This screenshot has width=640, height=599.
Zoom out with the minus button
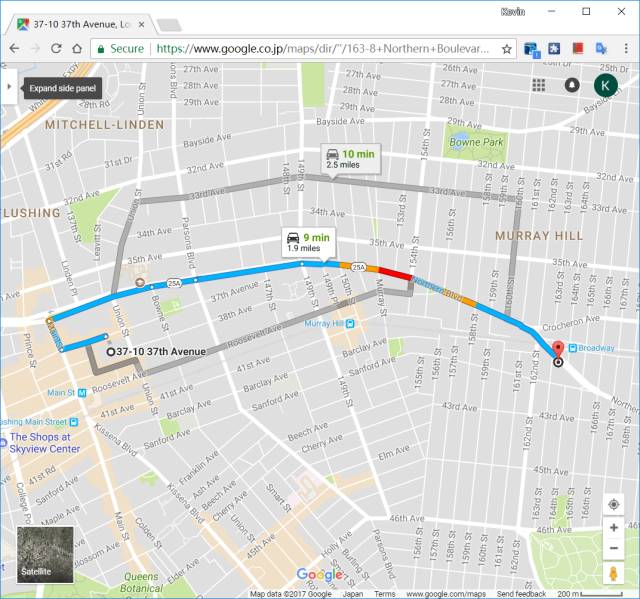tap(613, 548)
